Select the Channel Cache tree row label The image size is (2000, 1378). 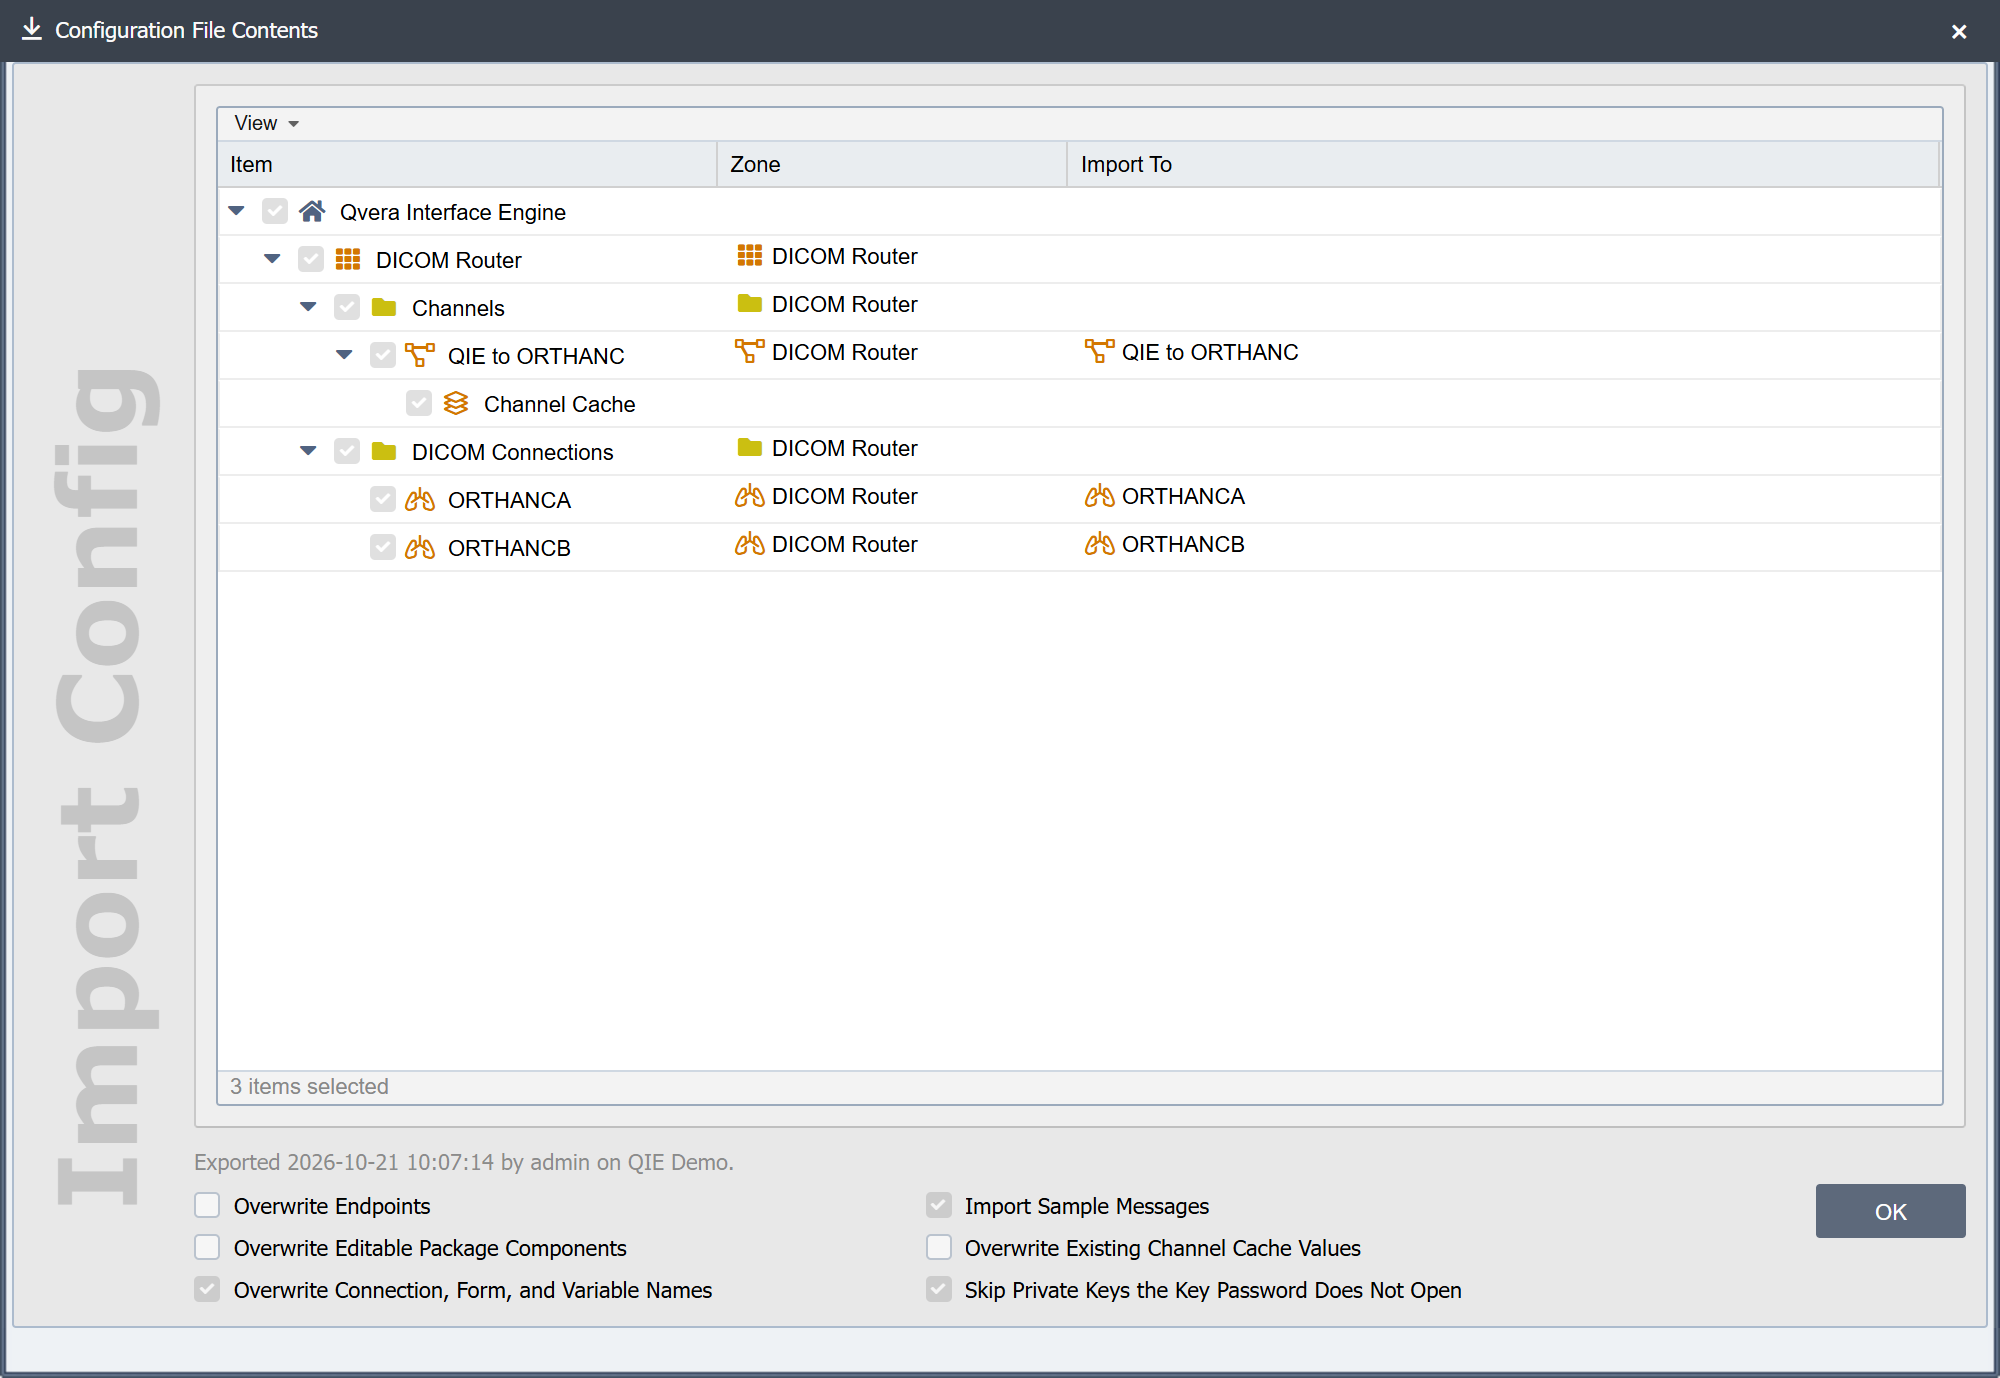click(559, 404)
